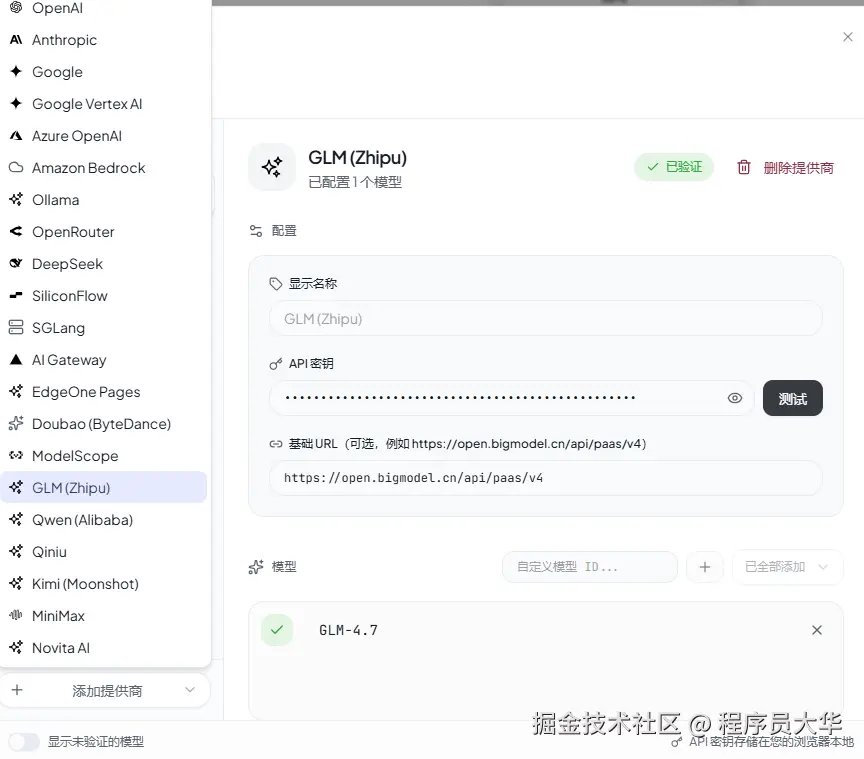Screen dimensions: 864x759
Task: Click the AI Gateway triangle icon
Action: point(16,359)
